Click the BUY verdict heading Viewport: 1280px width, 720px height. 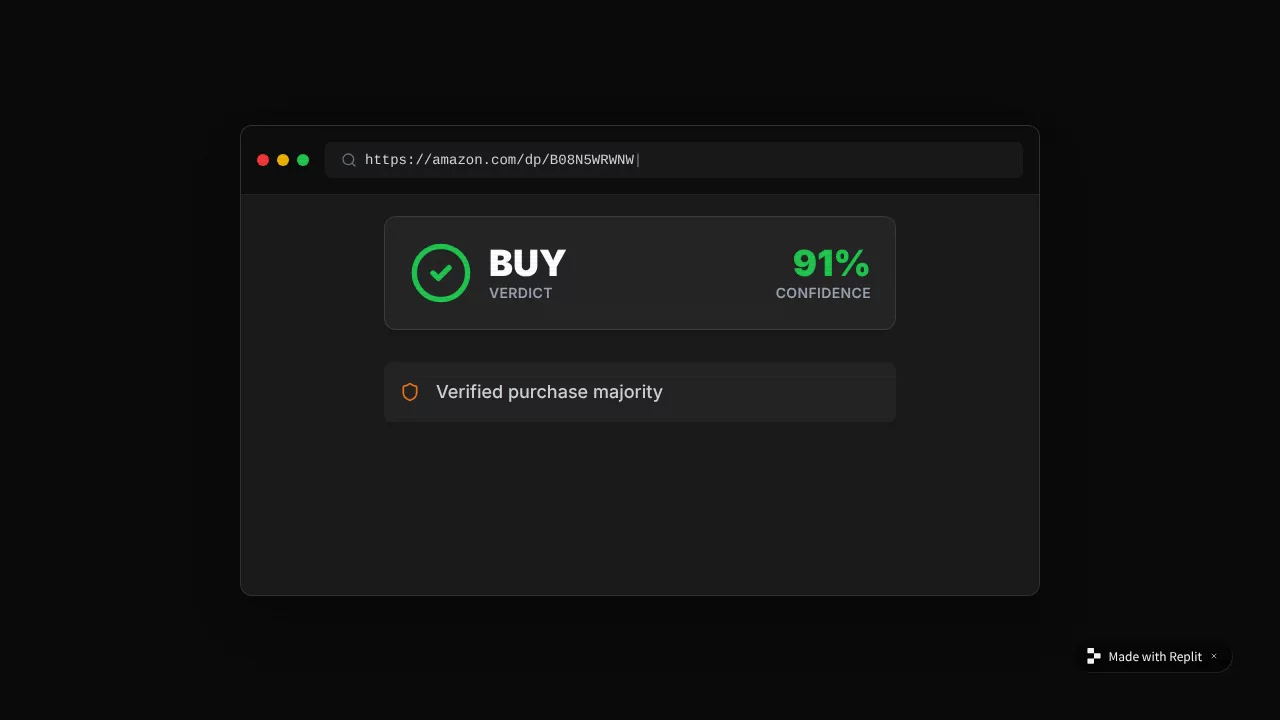(x=527, y=263)
